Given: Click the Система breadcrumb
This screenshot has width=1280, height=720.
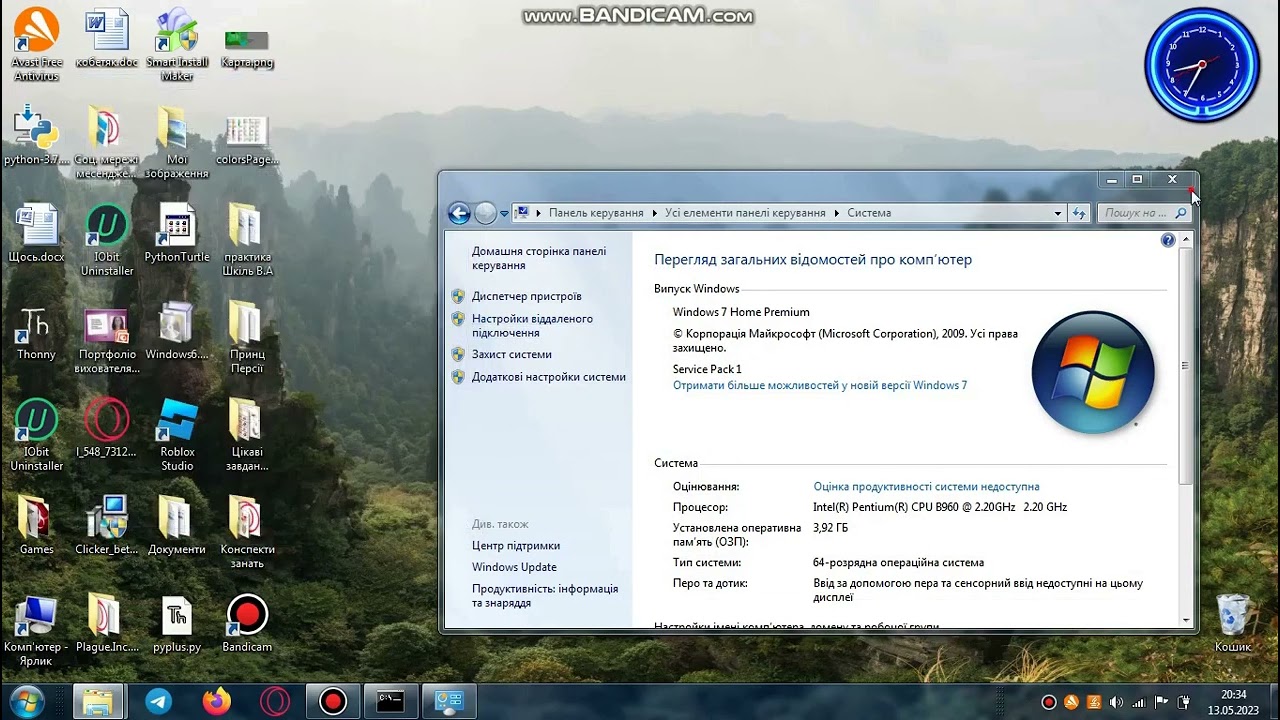Looking at the screenshot, I should (x=869, y=213).
